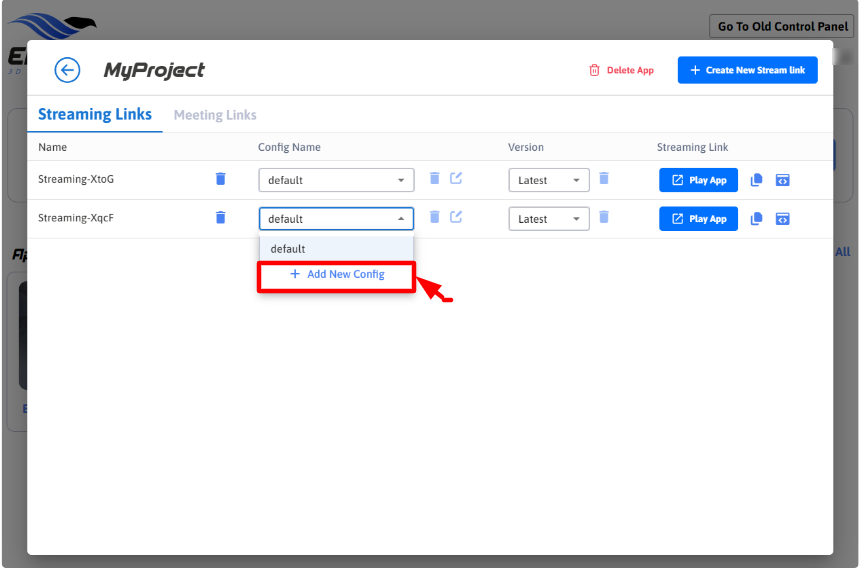The image size is (859, 569).
Task: Delete the Streaming-XtoG stream link
Action: (220, 179)
